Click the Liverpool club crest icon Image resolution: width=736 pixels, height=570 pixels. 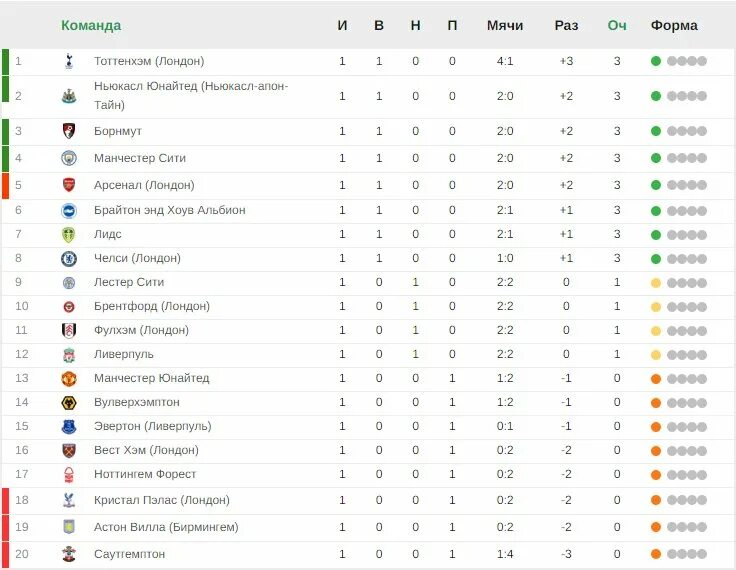pyautogui.click(x=69, y=355)
